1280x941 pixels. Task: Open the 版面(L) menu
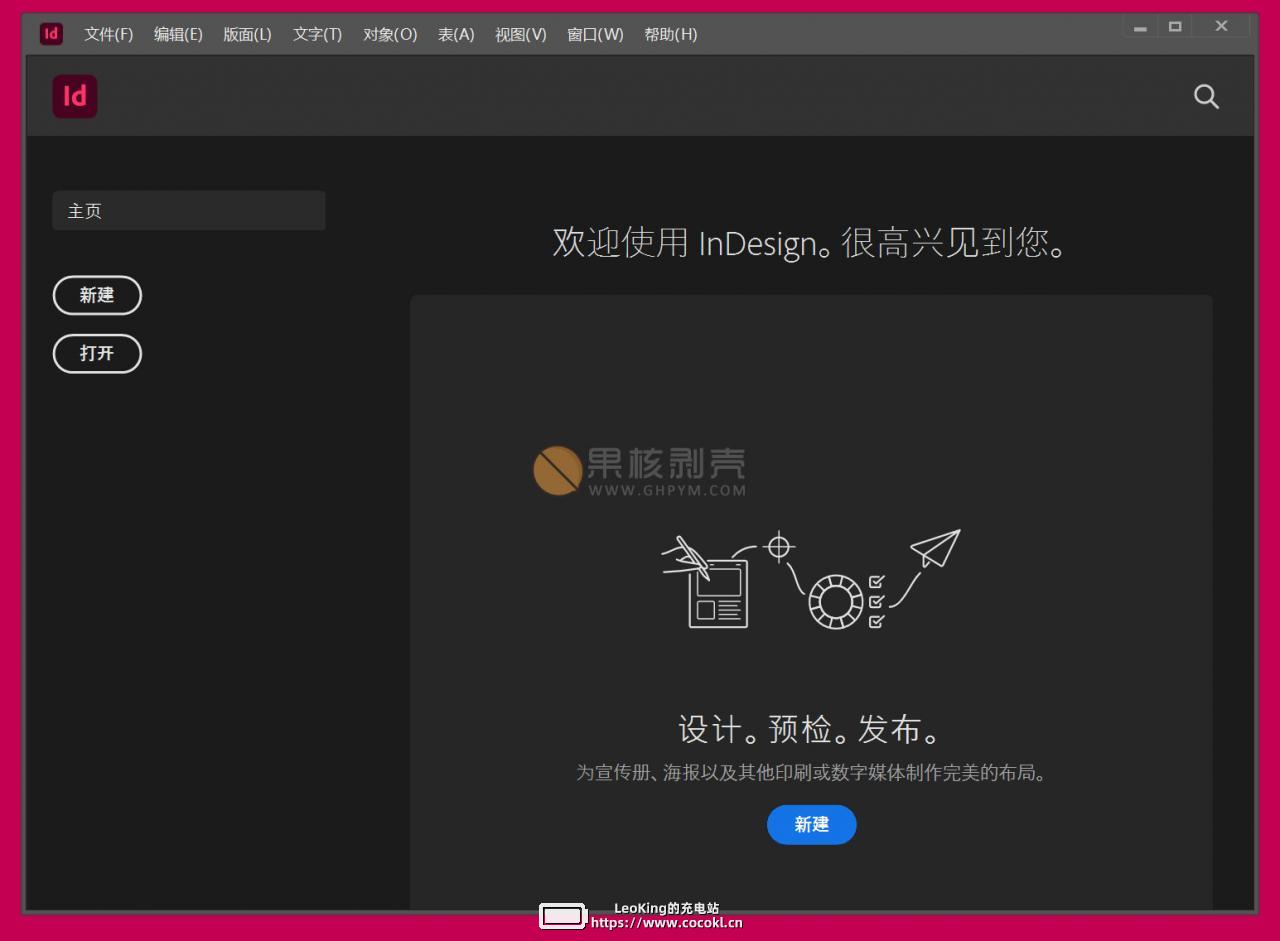[247, 34]
